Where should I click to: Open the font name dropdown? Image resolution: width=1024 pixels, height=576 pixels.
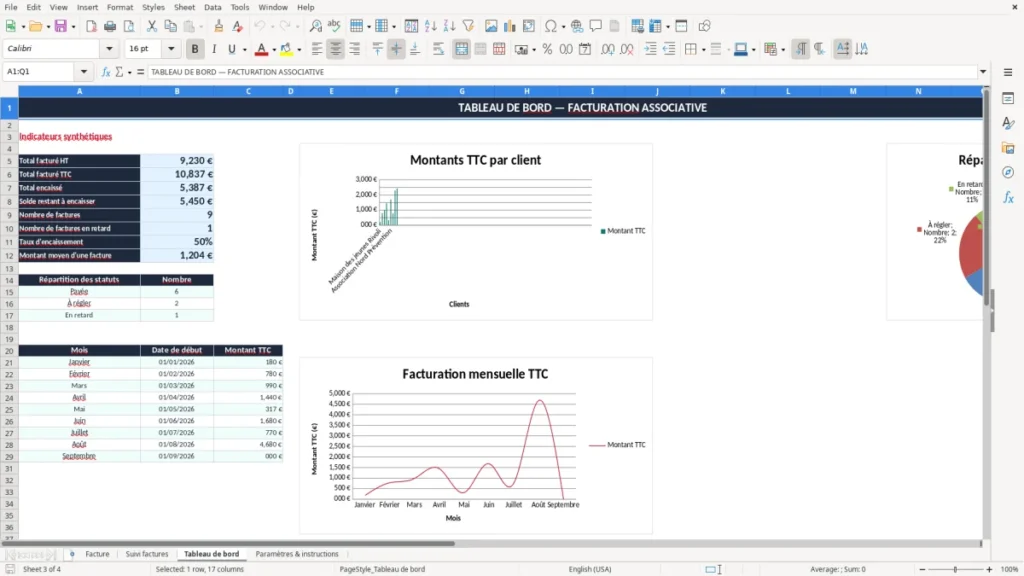(109, 48)
